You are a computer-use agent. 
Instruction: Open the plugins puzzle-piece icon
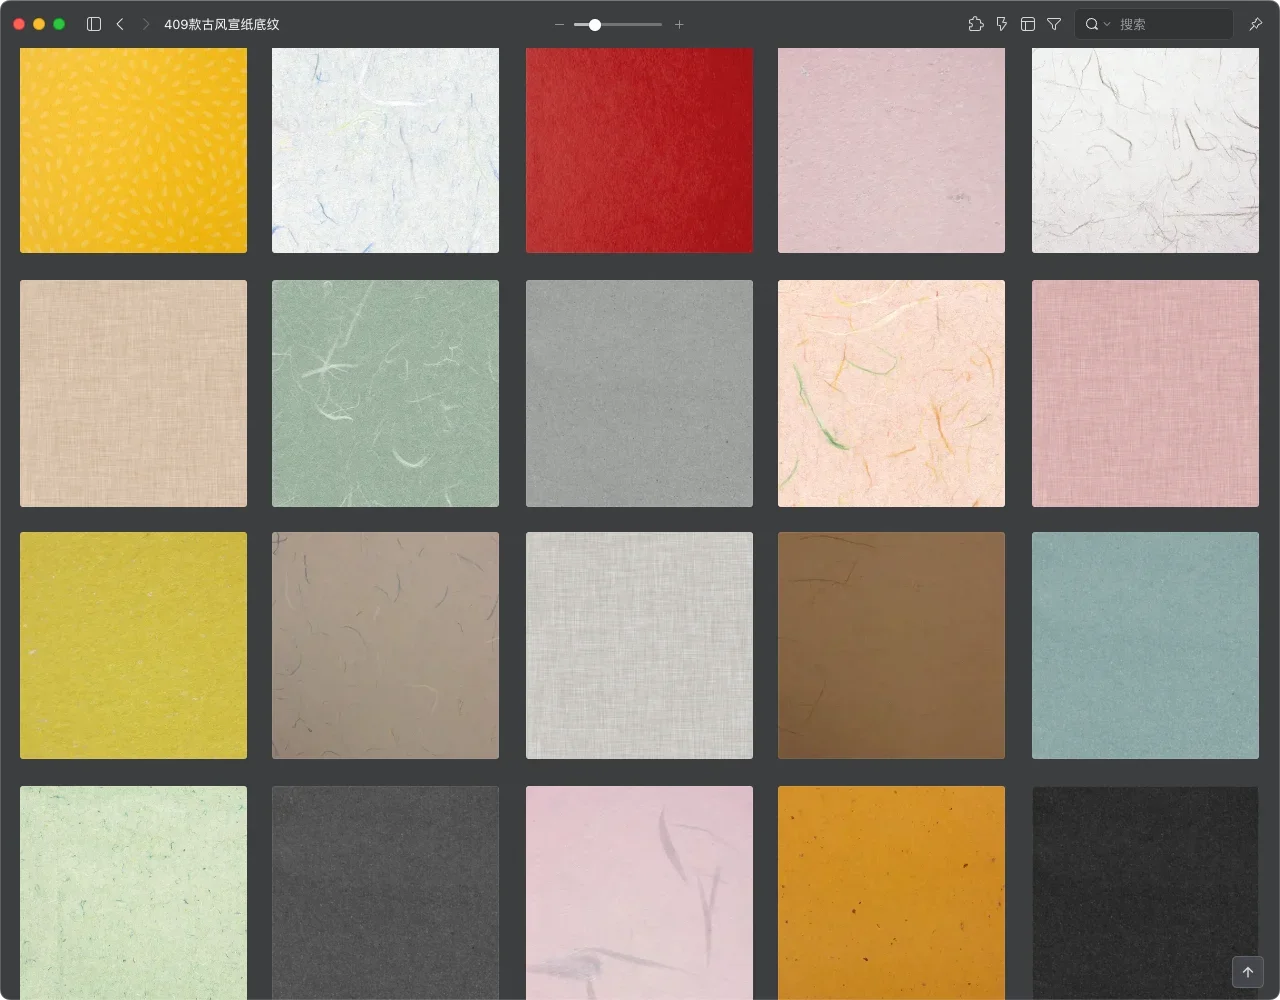pos(976,24)
